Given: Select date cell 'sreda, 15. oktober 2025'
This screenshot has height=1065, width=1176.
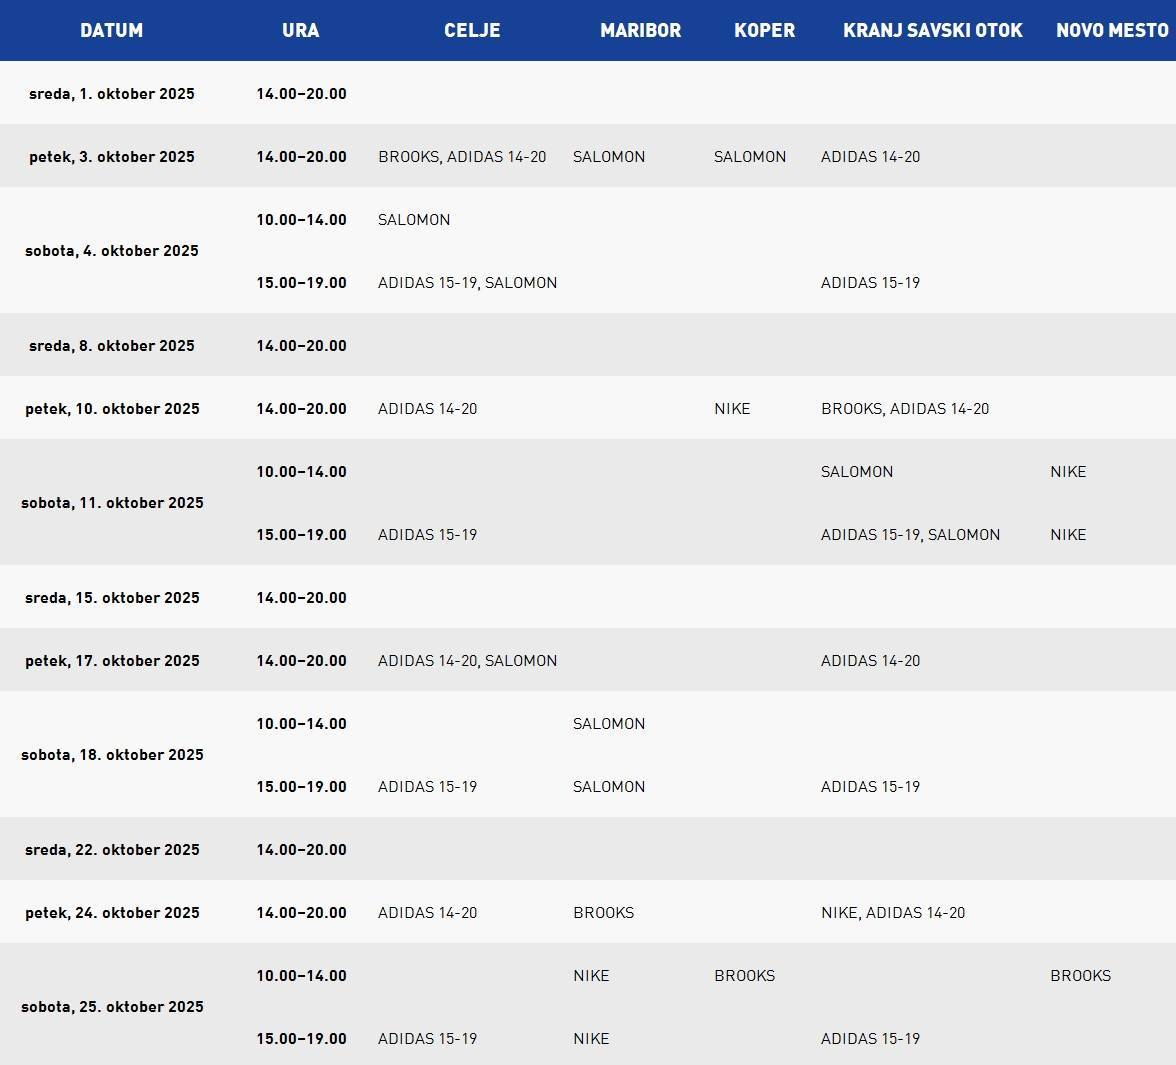Looking at the screenshot, I should click(x=112, y=598).
